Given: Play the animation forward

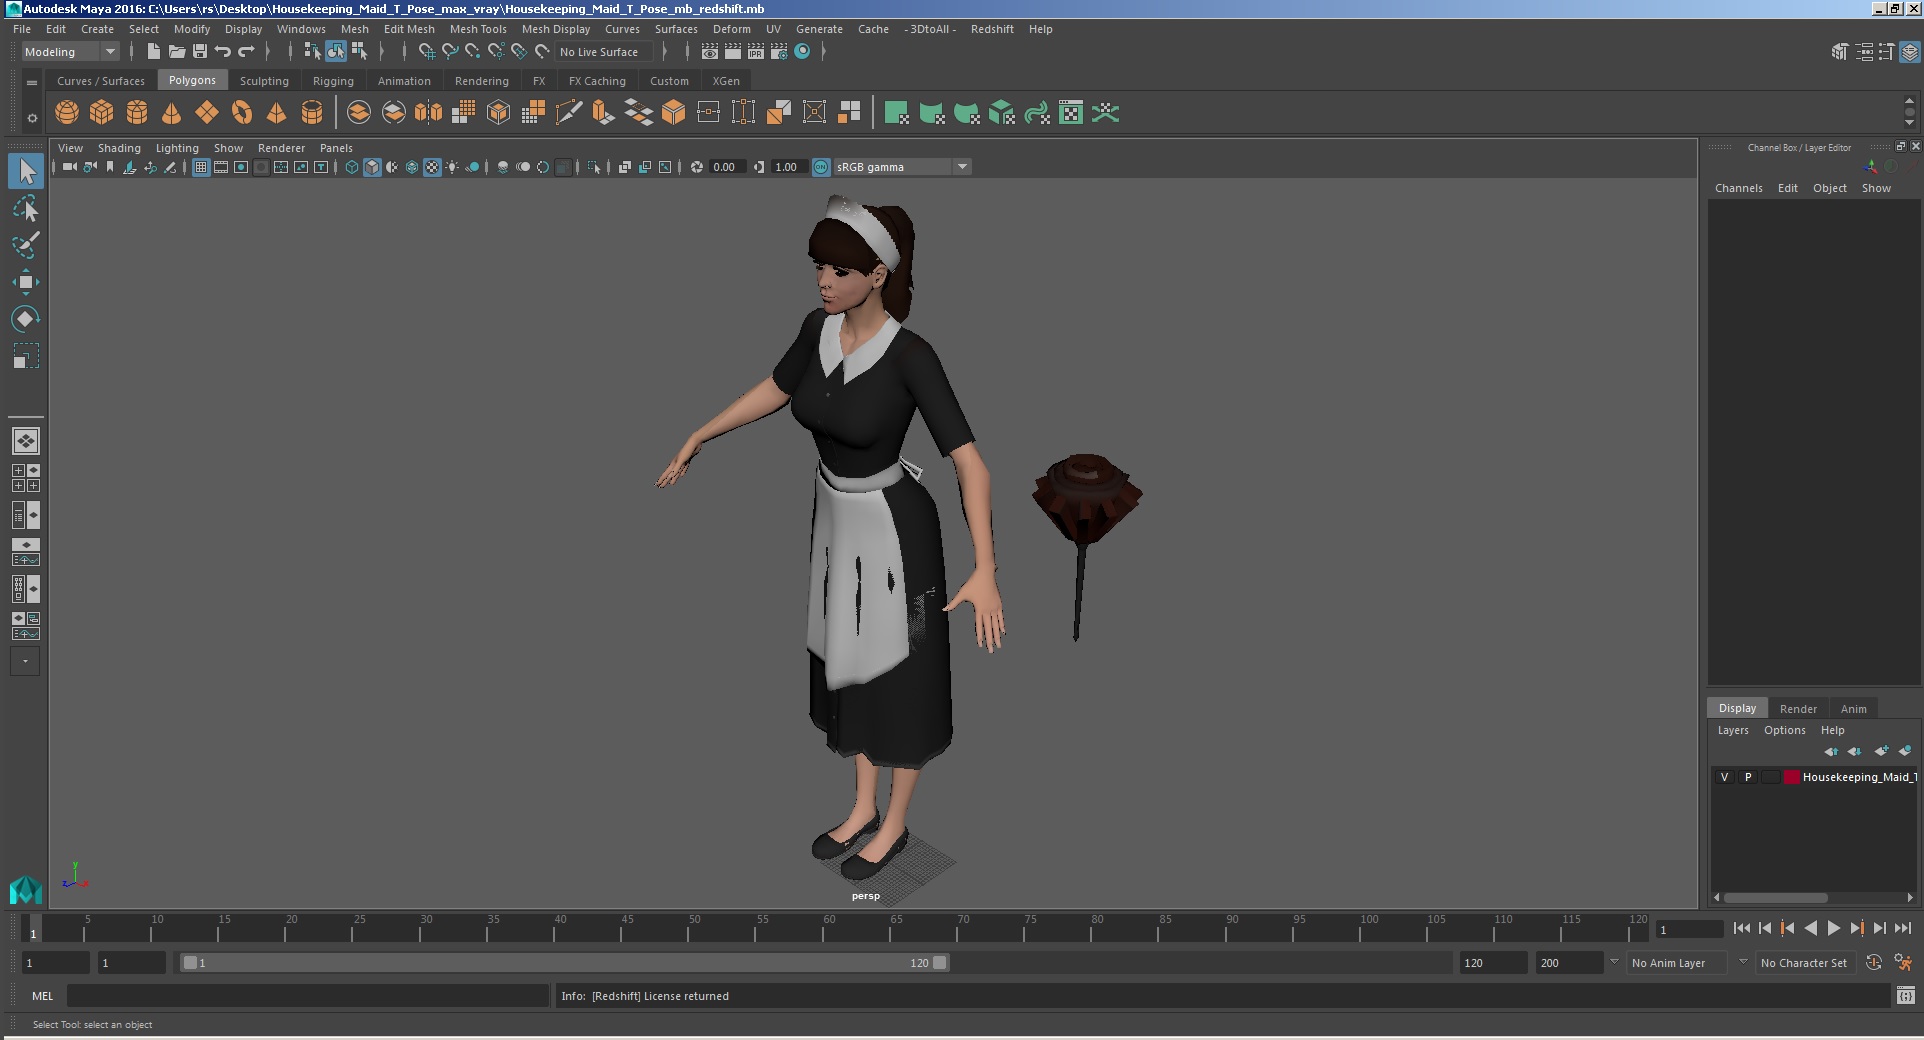Looking at the screenshot, I should click(x=1833, y=928).
